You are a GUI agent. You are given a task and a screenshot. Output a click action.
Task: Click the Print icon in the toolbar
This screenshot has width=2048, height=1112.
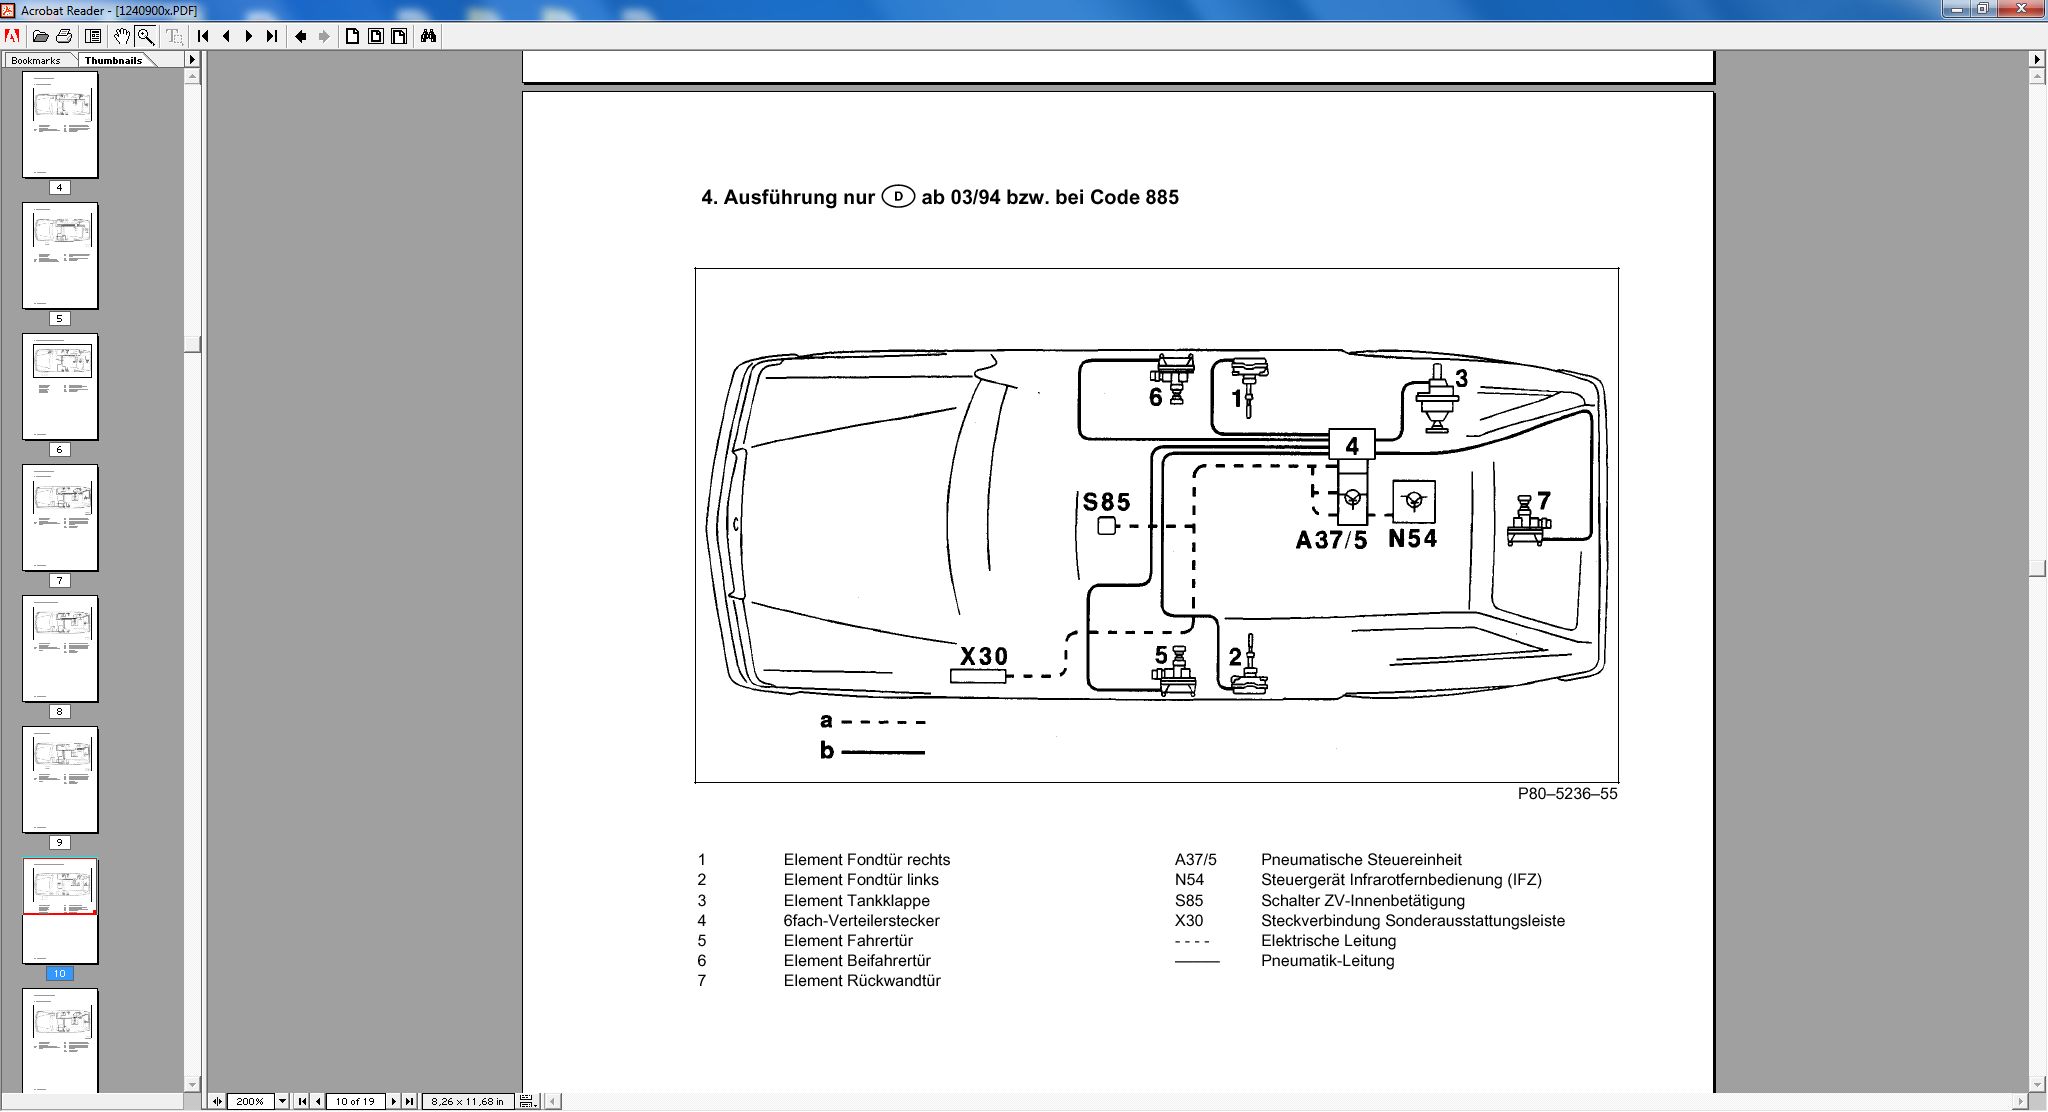[64, 36]
